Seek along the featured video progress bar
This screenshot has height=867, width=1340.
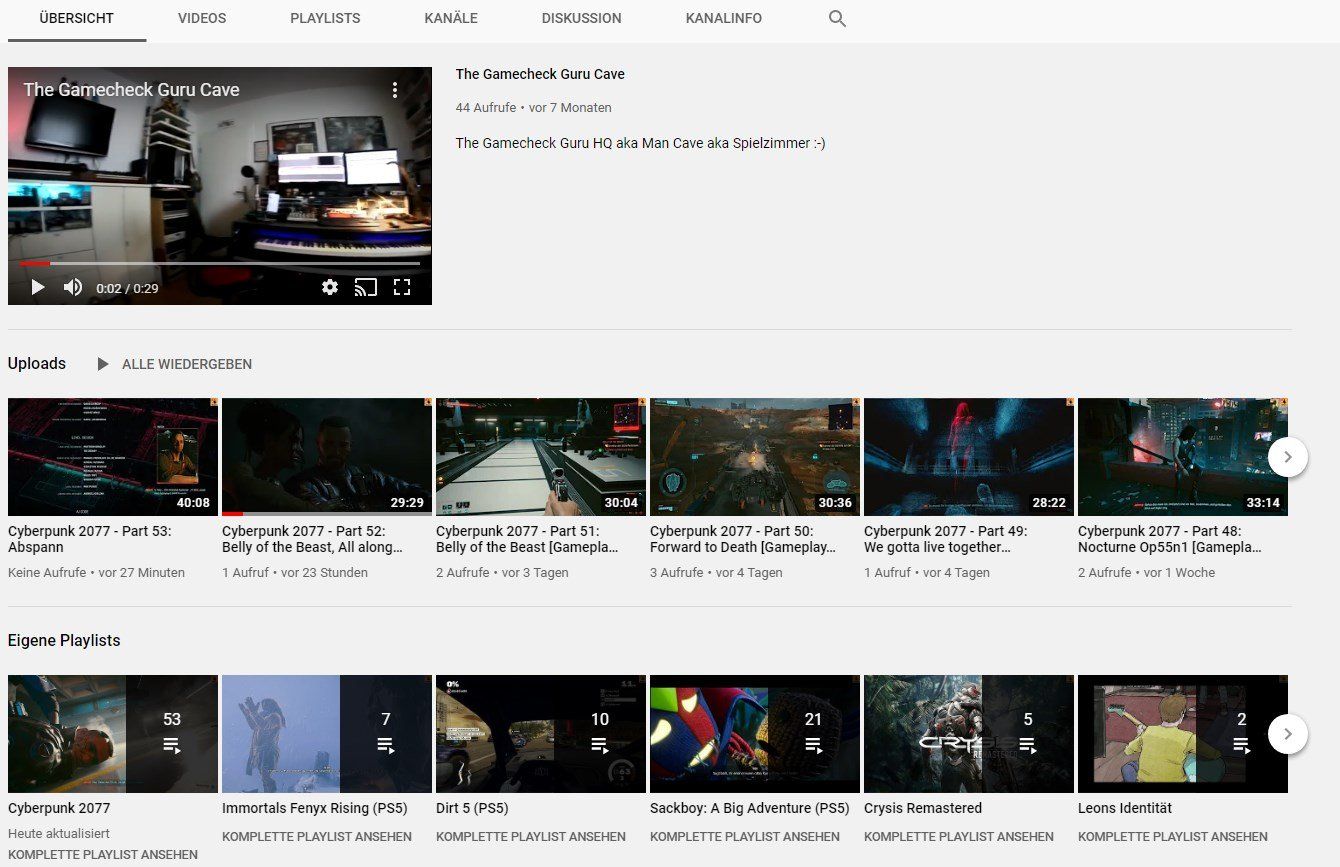(220, 264)
